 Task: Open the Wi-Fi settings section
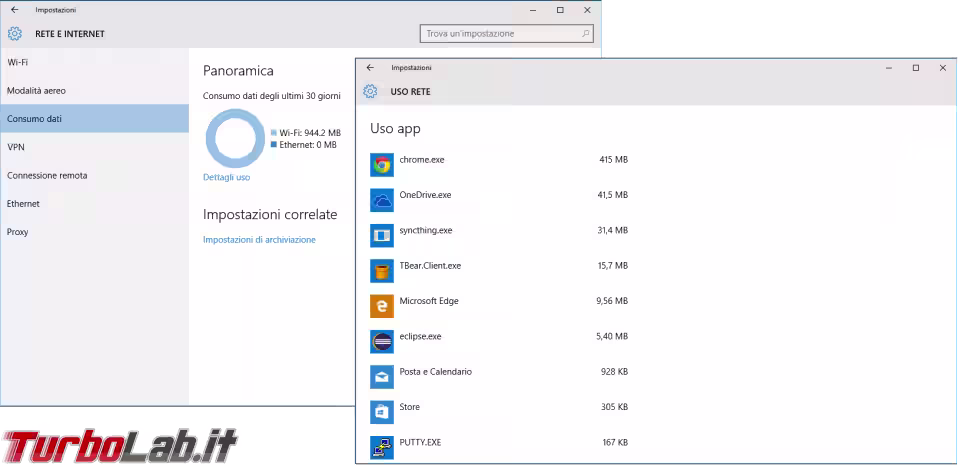94,62
